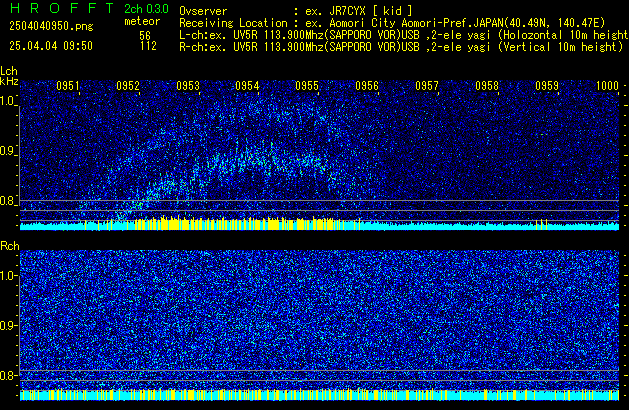
Task: Click the filename 2504040950.png
Action: [x=51, y=26]
